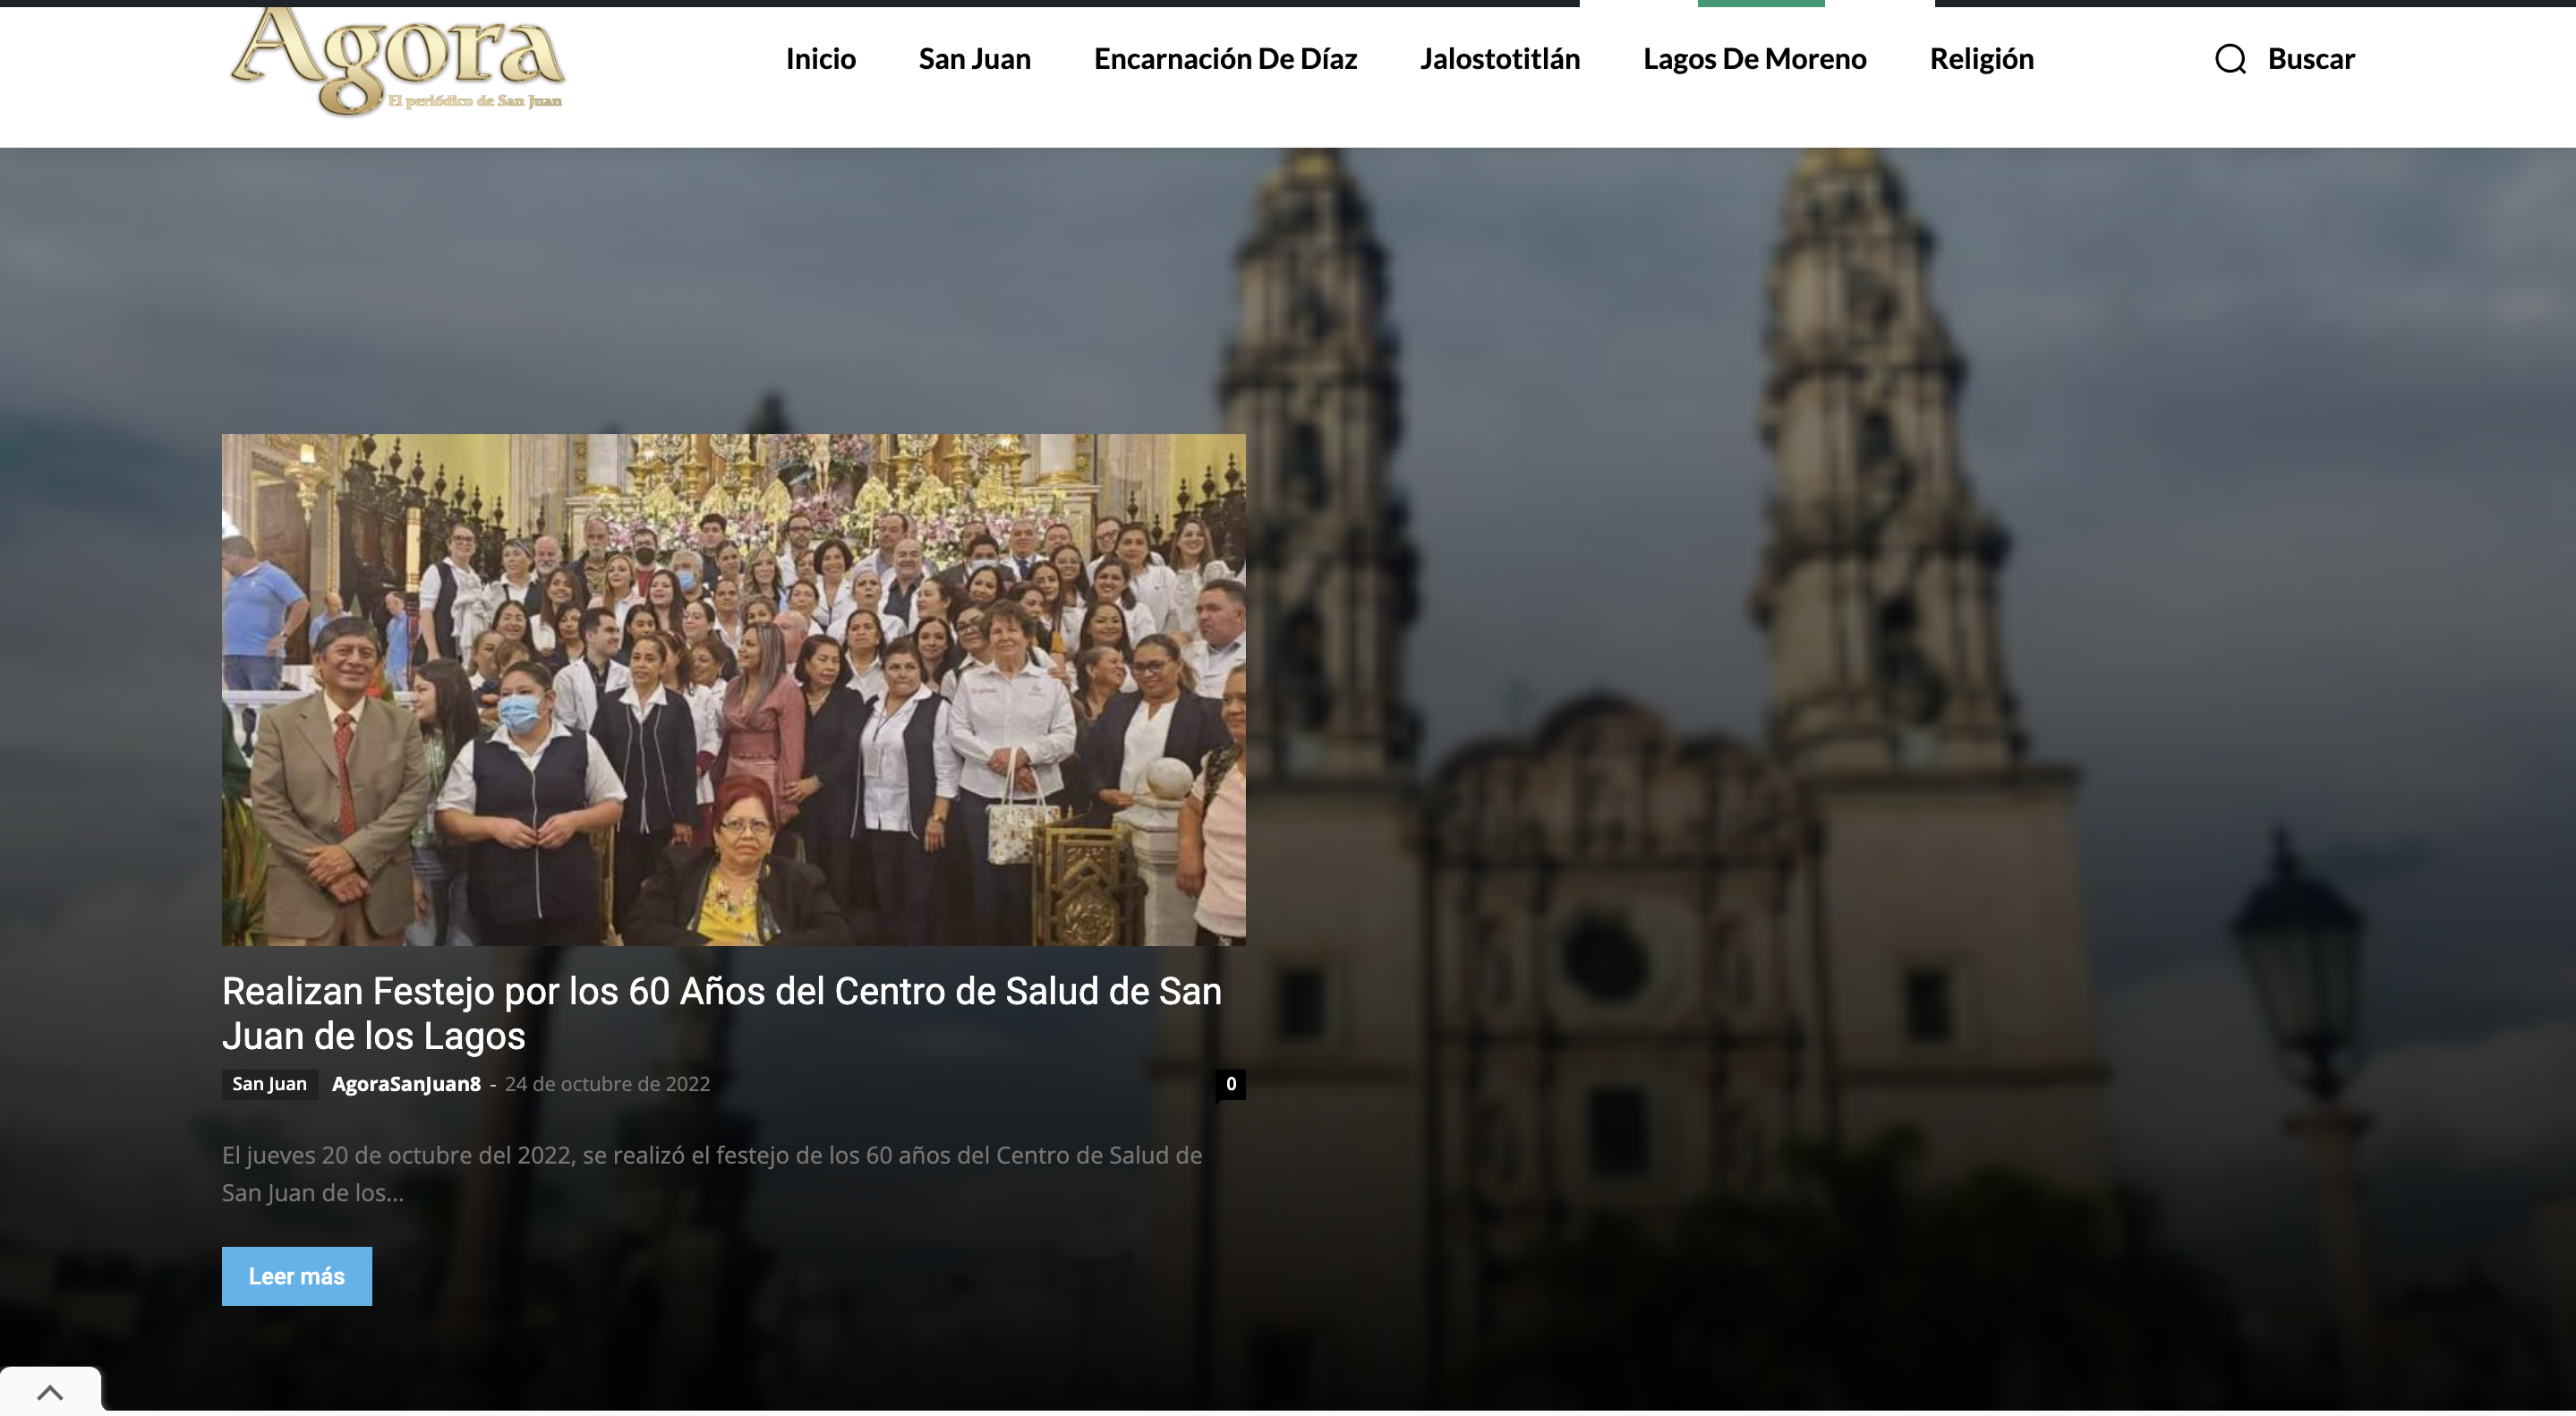Screen dimensions: 2576x1416
Task: Click the Agora newspaper logo
Action: coord(397,62)
